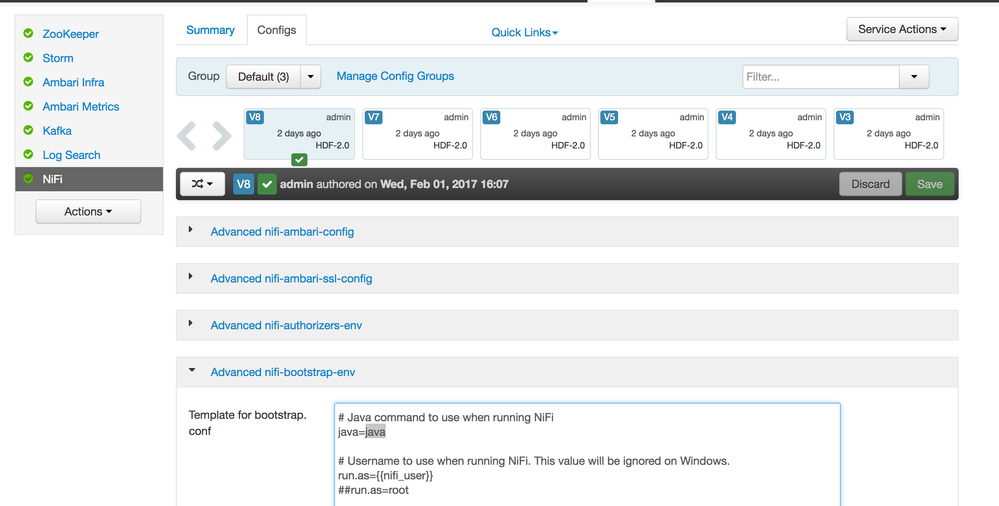
Task: Switch to the Configs tab
Action: 277,30
